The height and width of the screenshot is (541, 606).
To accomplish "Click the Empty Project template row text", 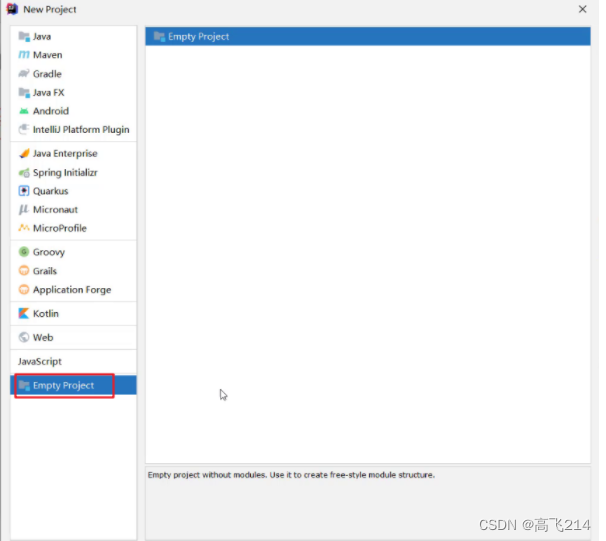I will (199, 36).
